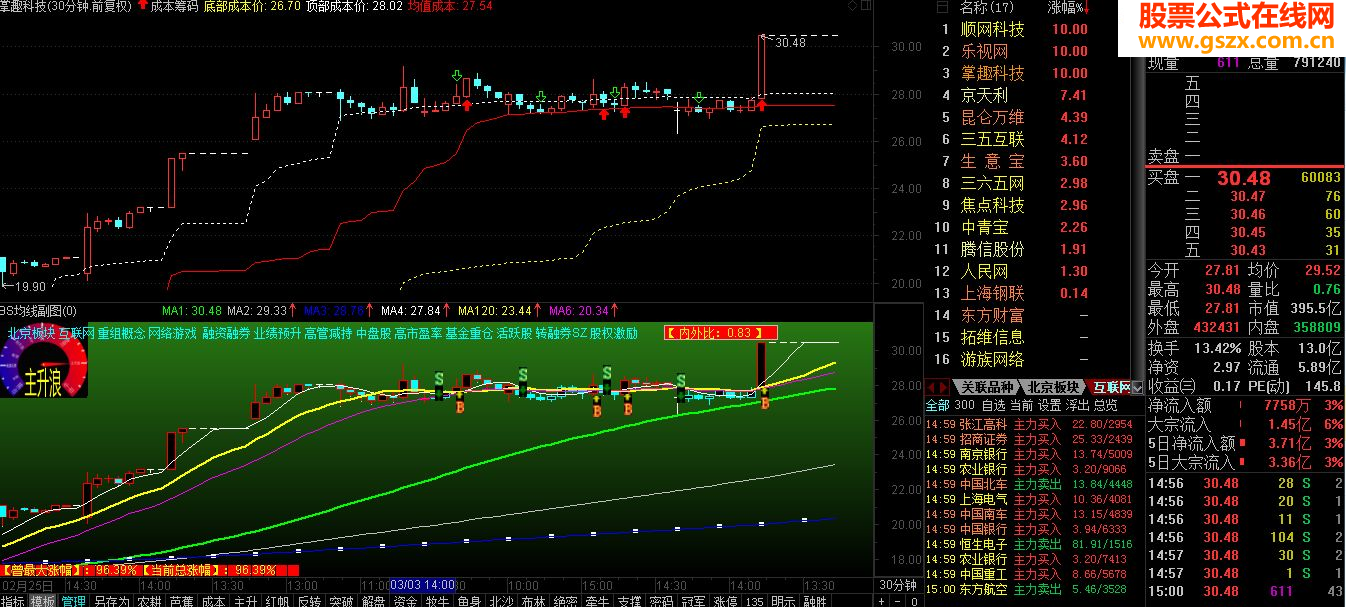Select 昆仑万维 in the stock list
The height and width of the screenshot is (607, 1346).
[x=993, y=117]
